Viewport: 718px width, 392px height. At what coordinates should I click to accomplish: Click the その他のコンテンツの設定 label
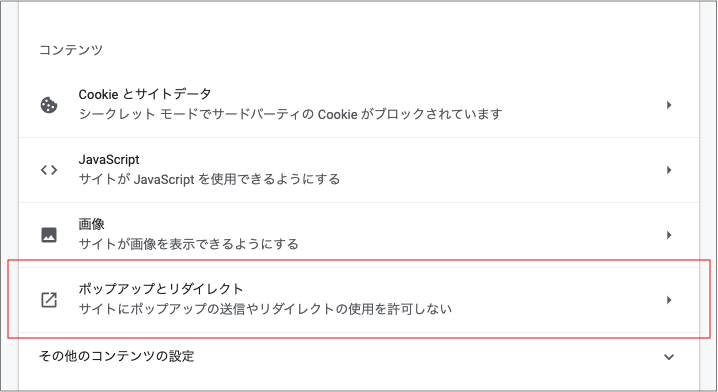(117, 356)
